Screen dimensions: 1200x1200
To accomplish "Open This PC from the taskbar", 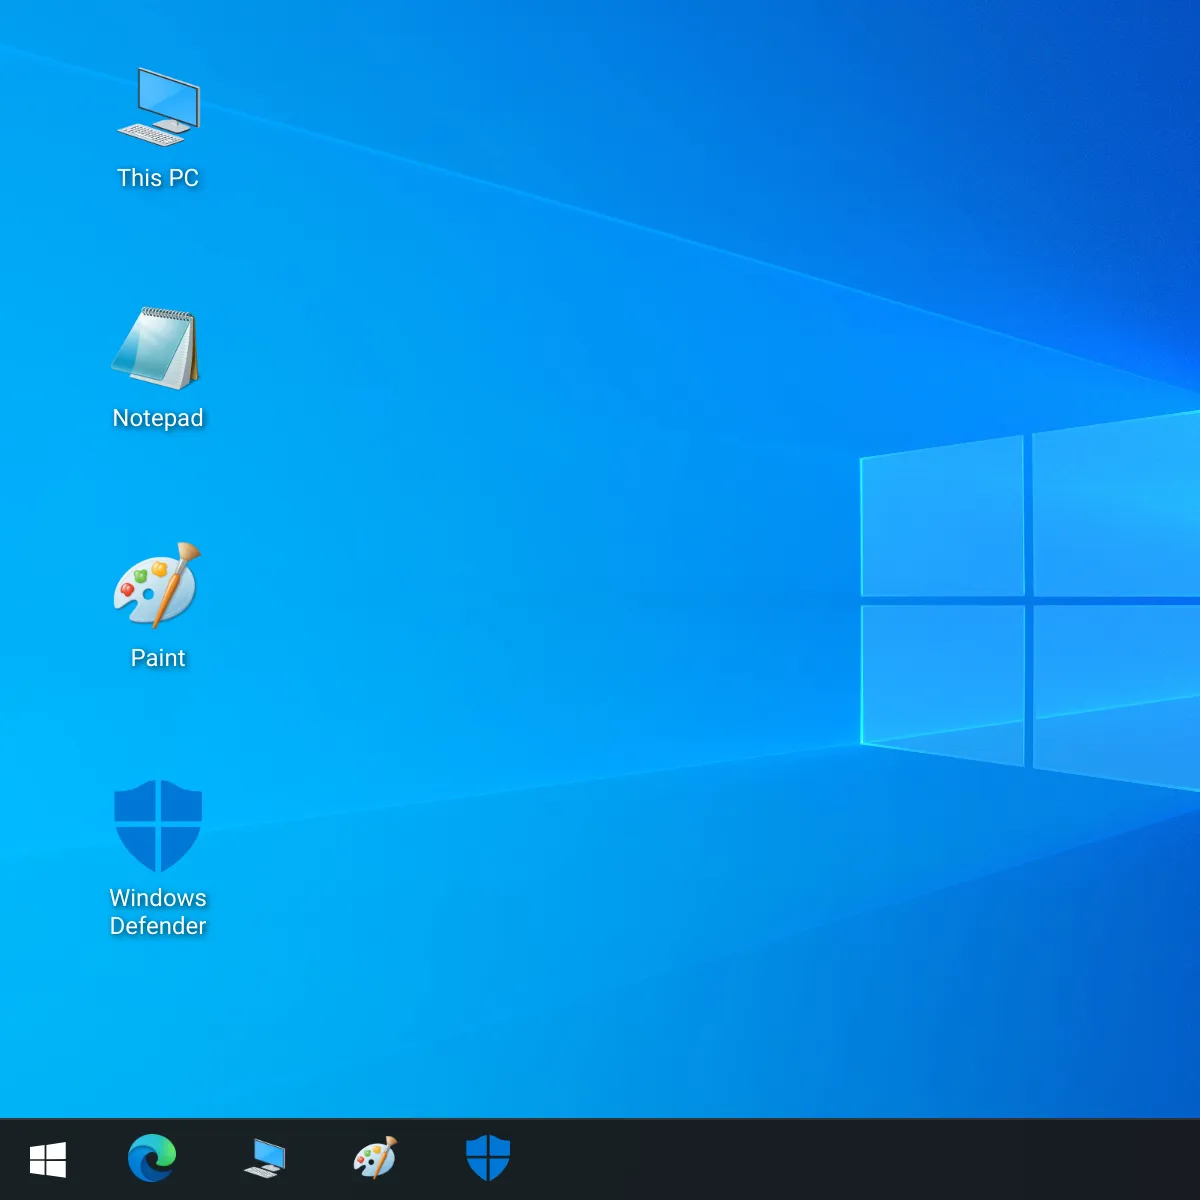I will click(265, 1160).
